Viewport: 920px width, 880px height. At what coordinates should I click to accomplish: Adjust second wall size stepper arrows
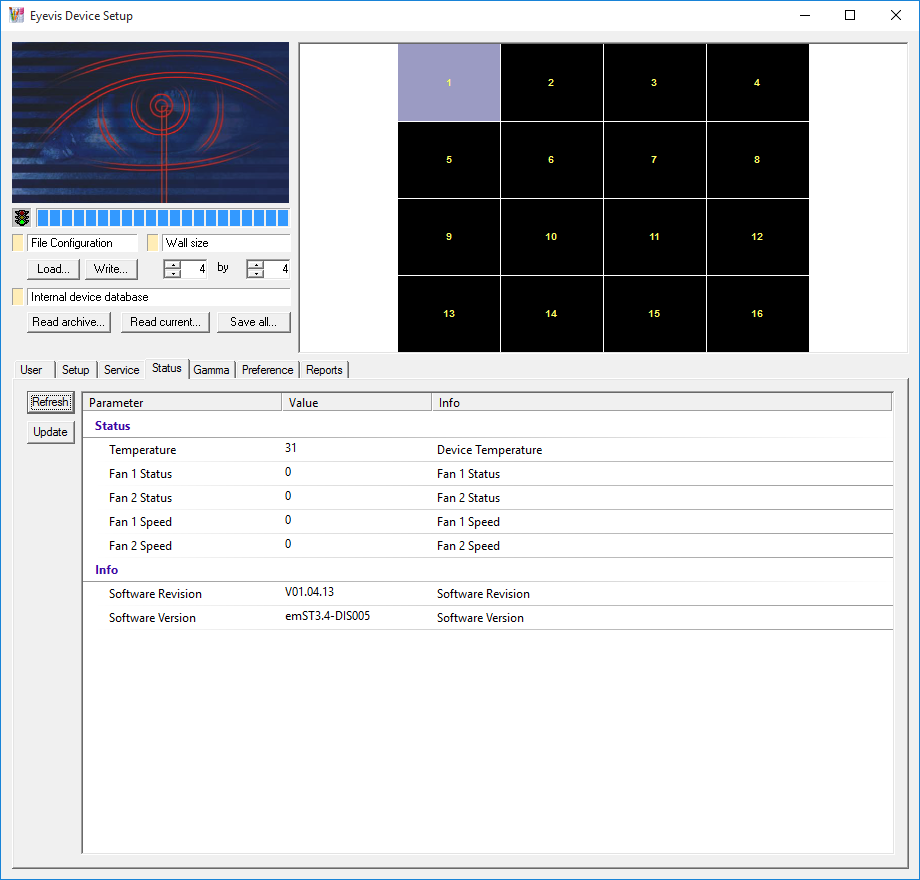click(x=255, y=269)
